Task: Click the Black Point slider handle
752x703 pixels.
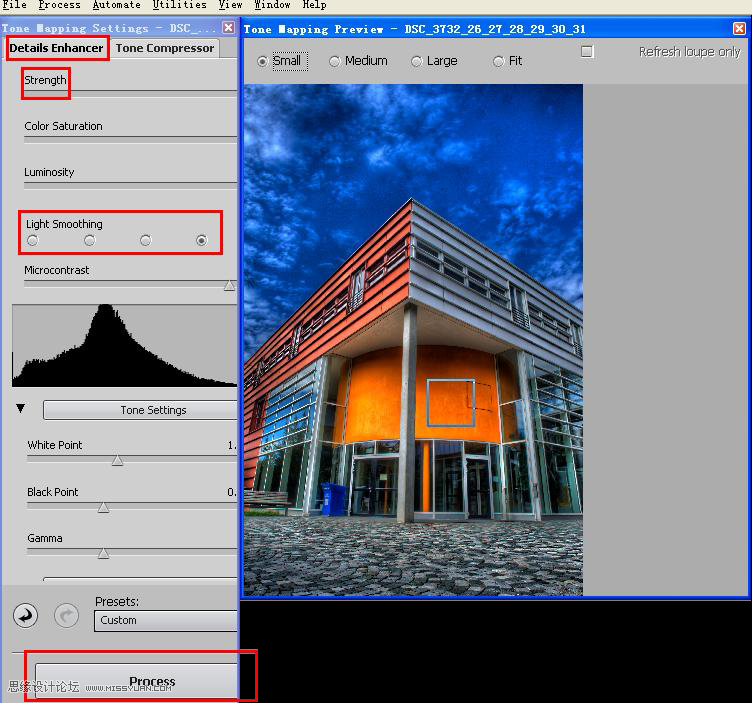Action: [x=103, y=507]
